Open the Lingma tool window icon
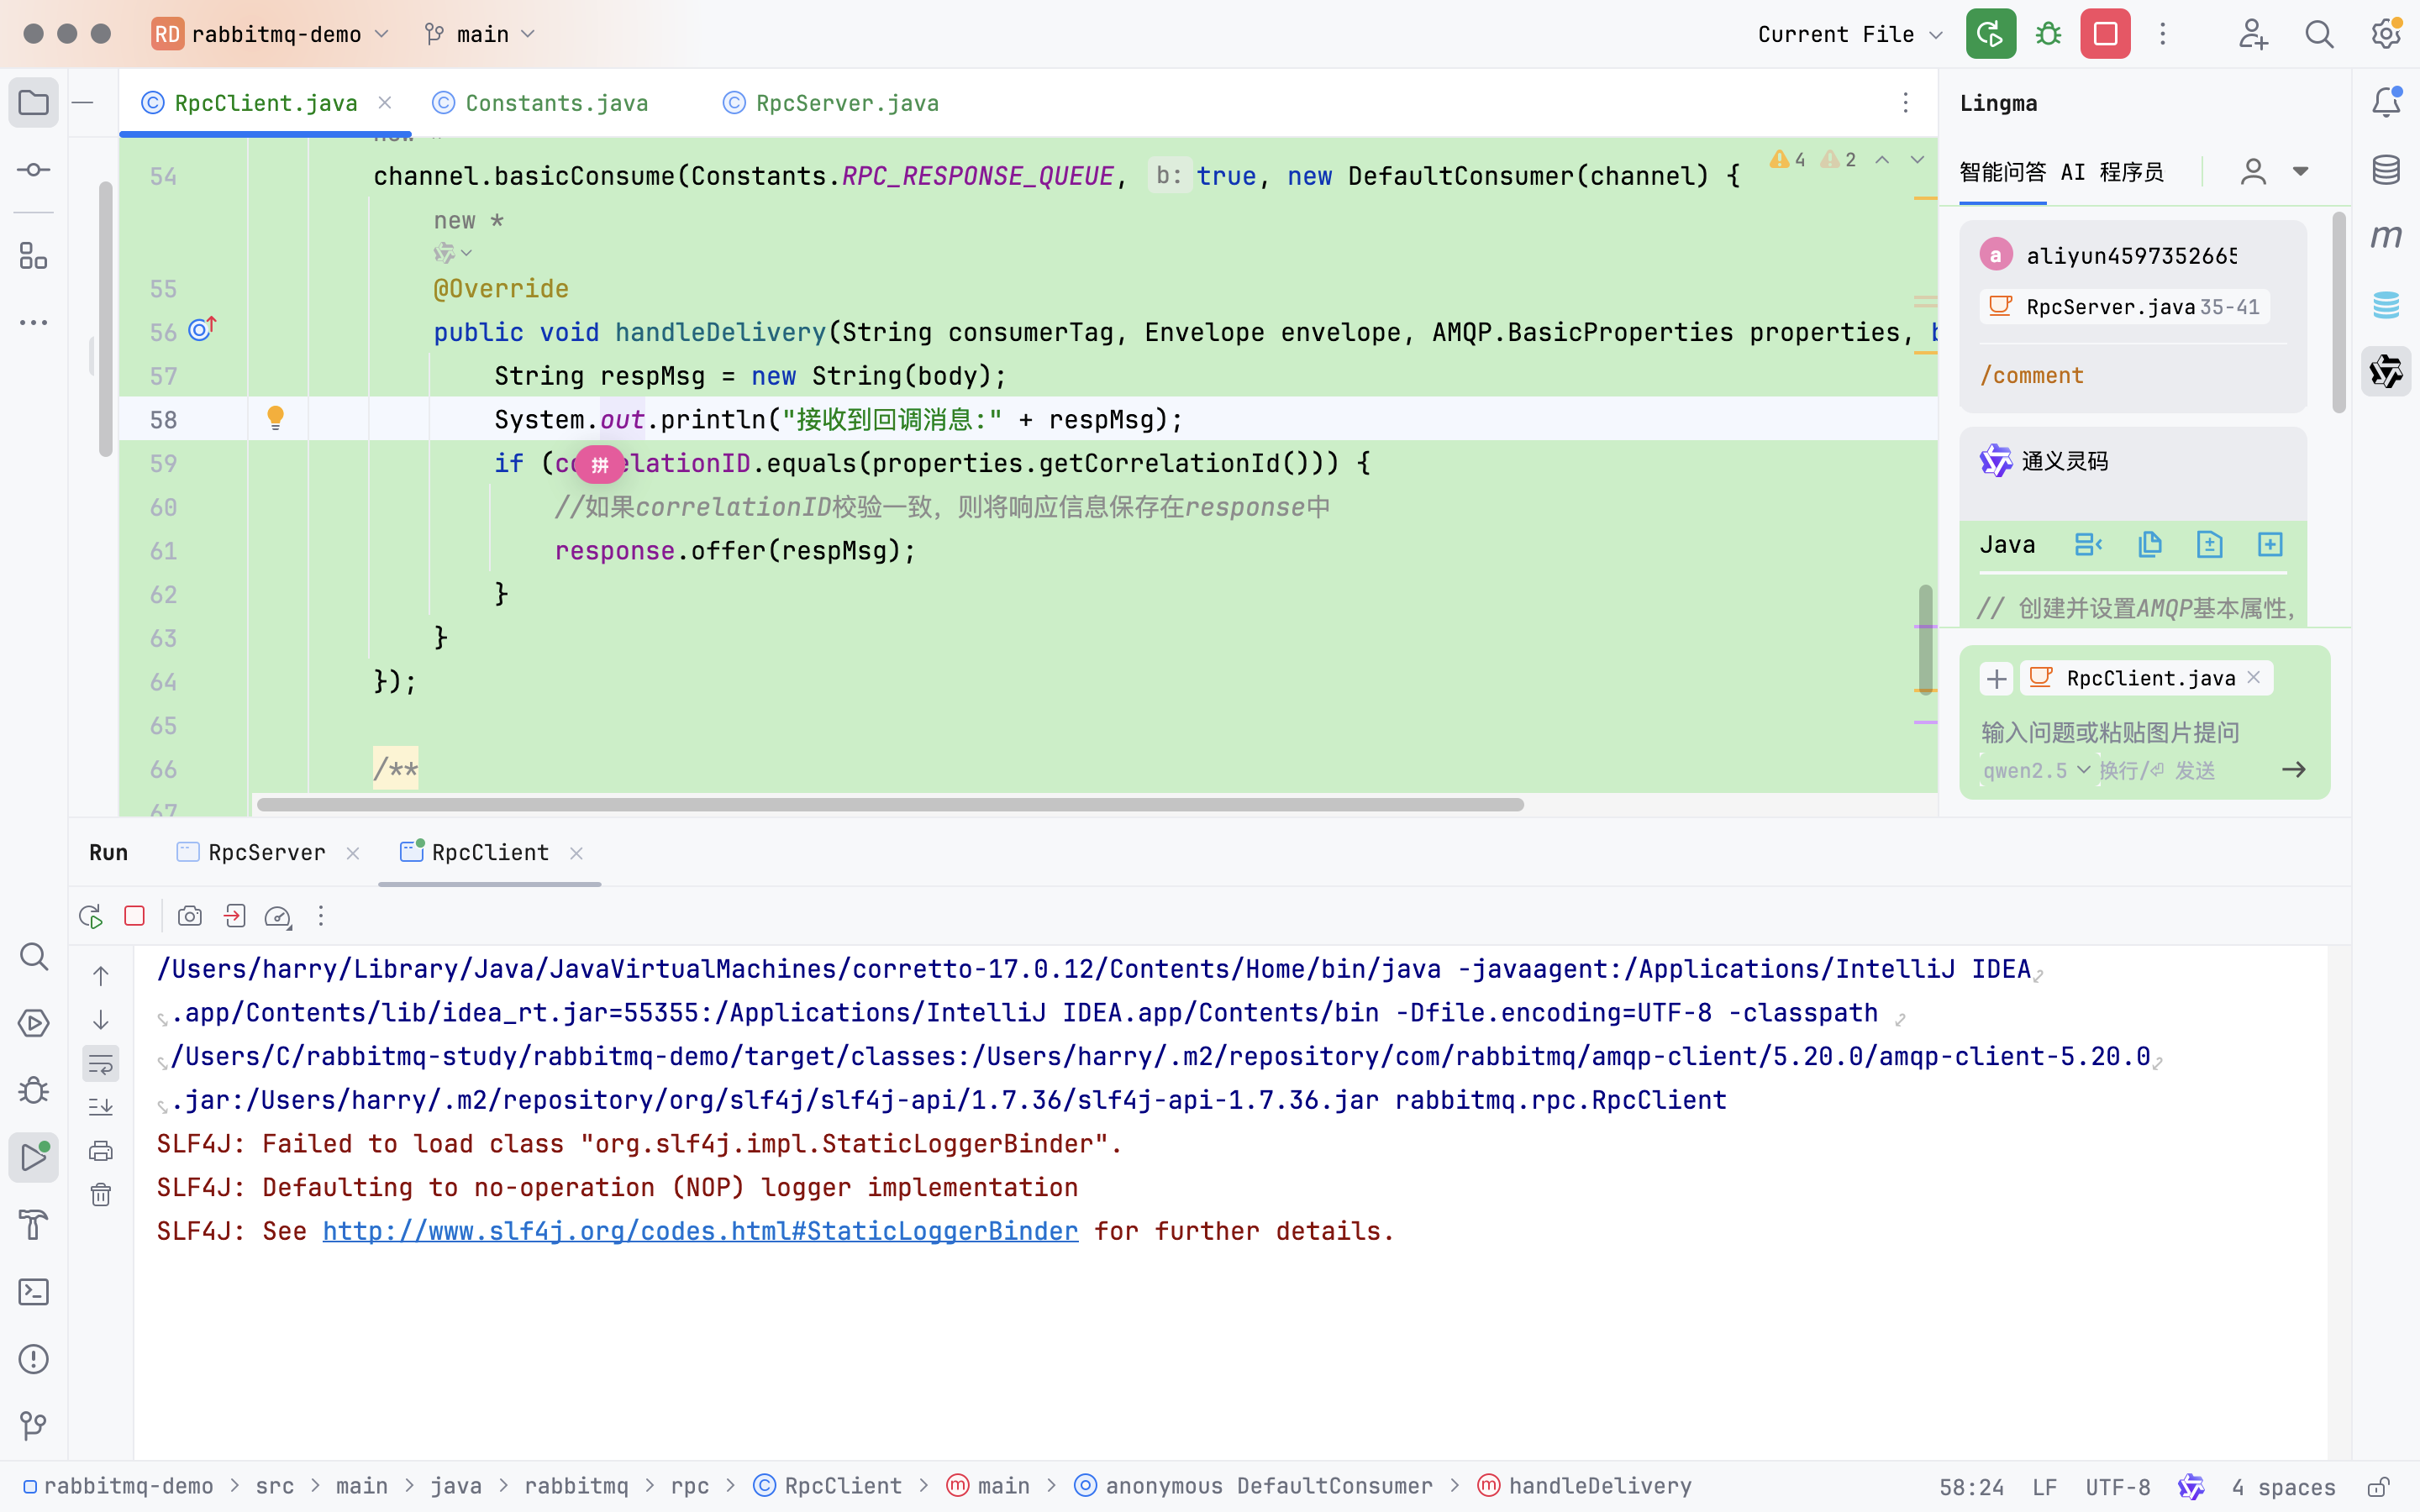Screen dimensions: 2420x1512 coord(2386,372)
